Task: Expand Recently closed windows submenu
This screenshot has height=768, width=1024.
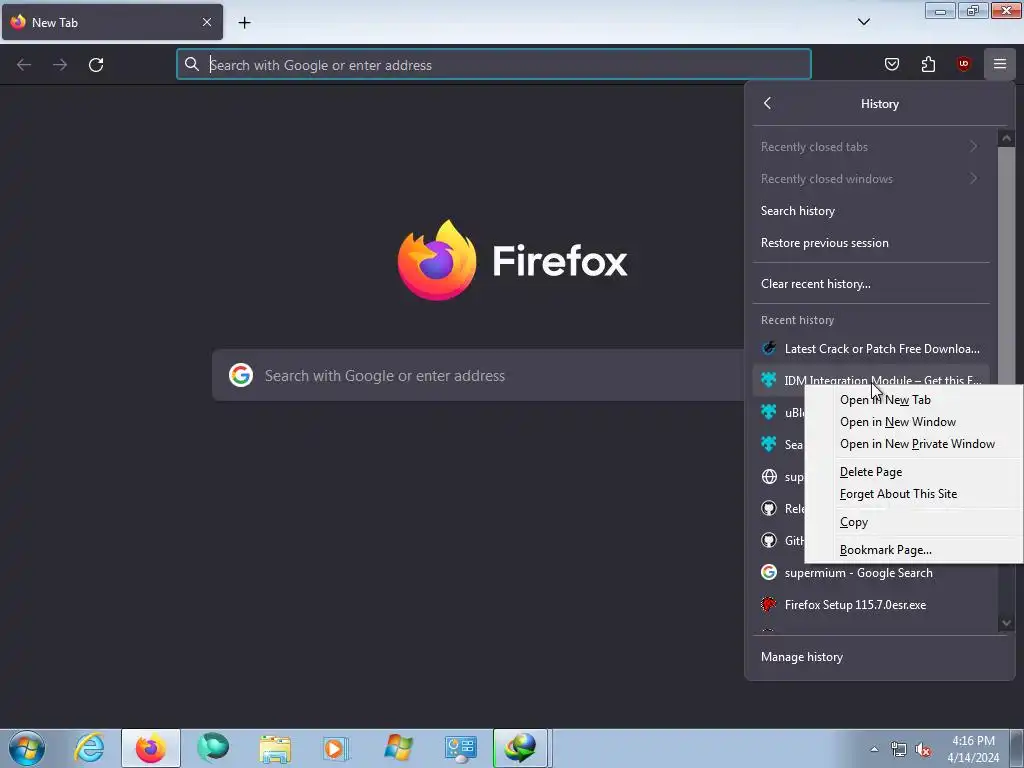Action: point(871,179)
